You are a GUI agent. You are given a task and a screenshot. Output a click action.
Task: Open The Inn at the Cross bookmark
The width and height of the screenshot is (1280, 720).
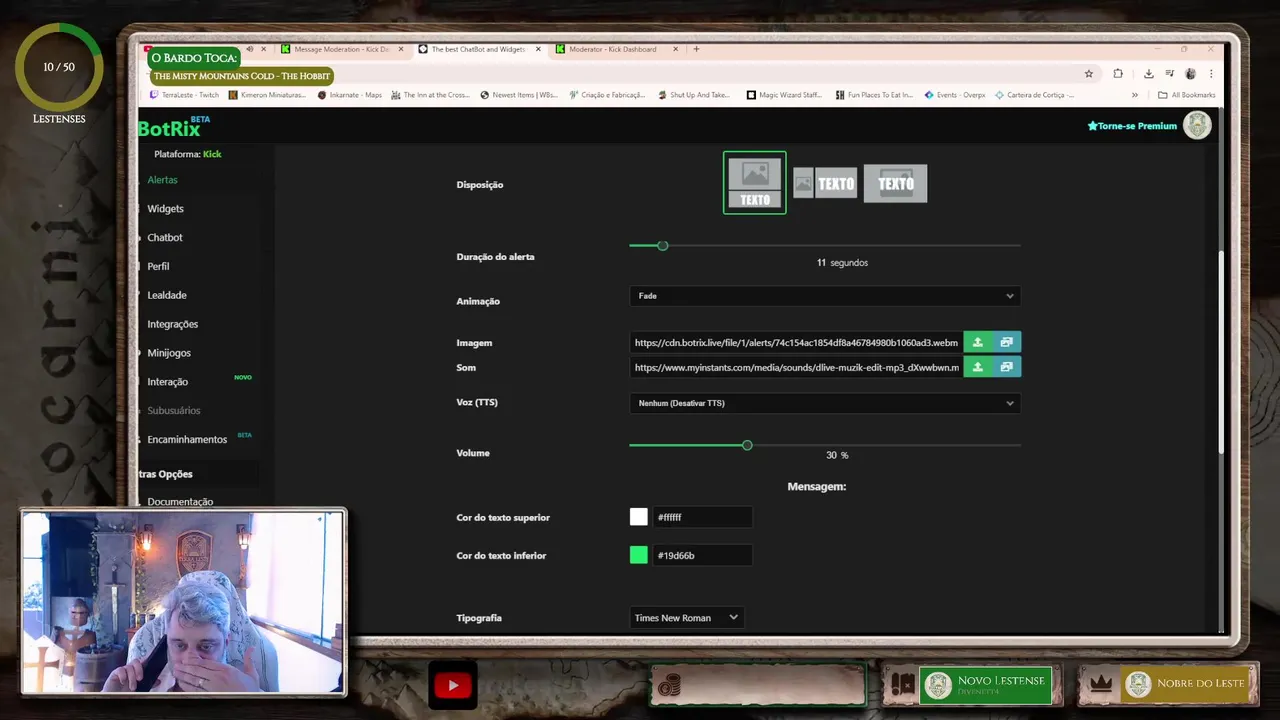[x=430, y=95]
